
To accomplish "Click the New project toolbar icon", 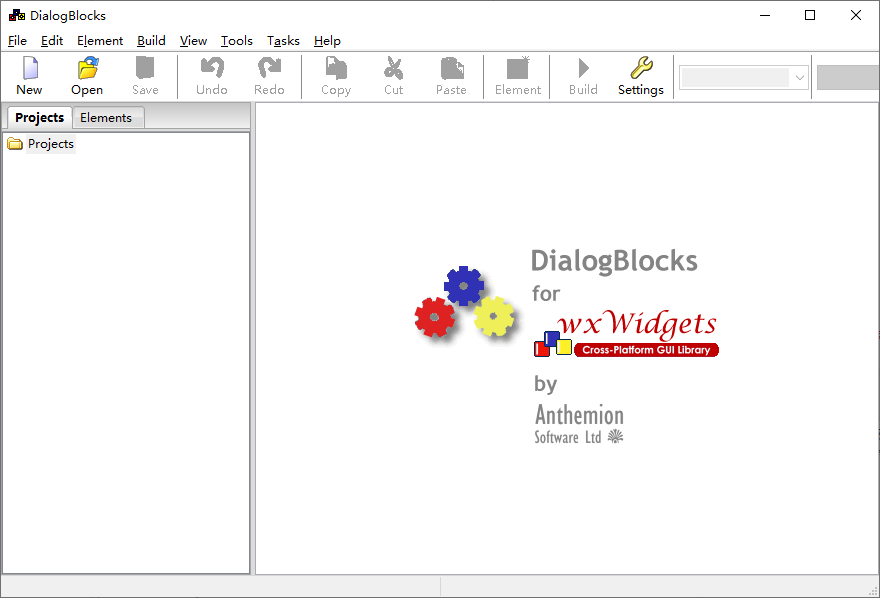I will pos(30,68).
